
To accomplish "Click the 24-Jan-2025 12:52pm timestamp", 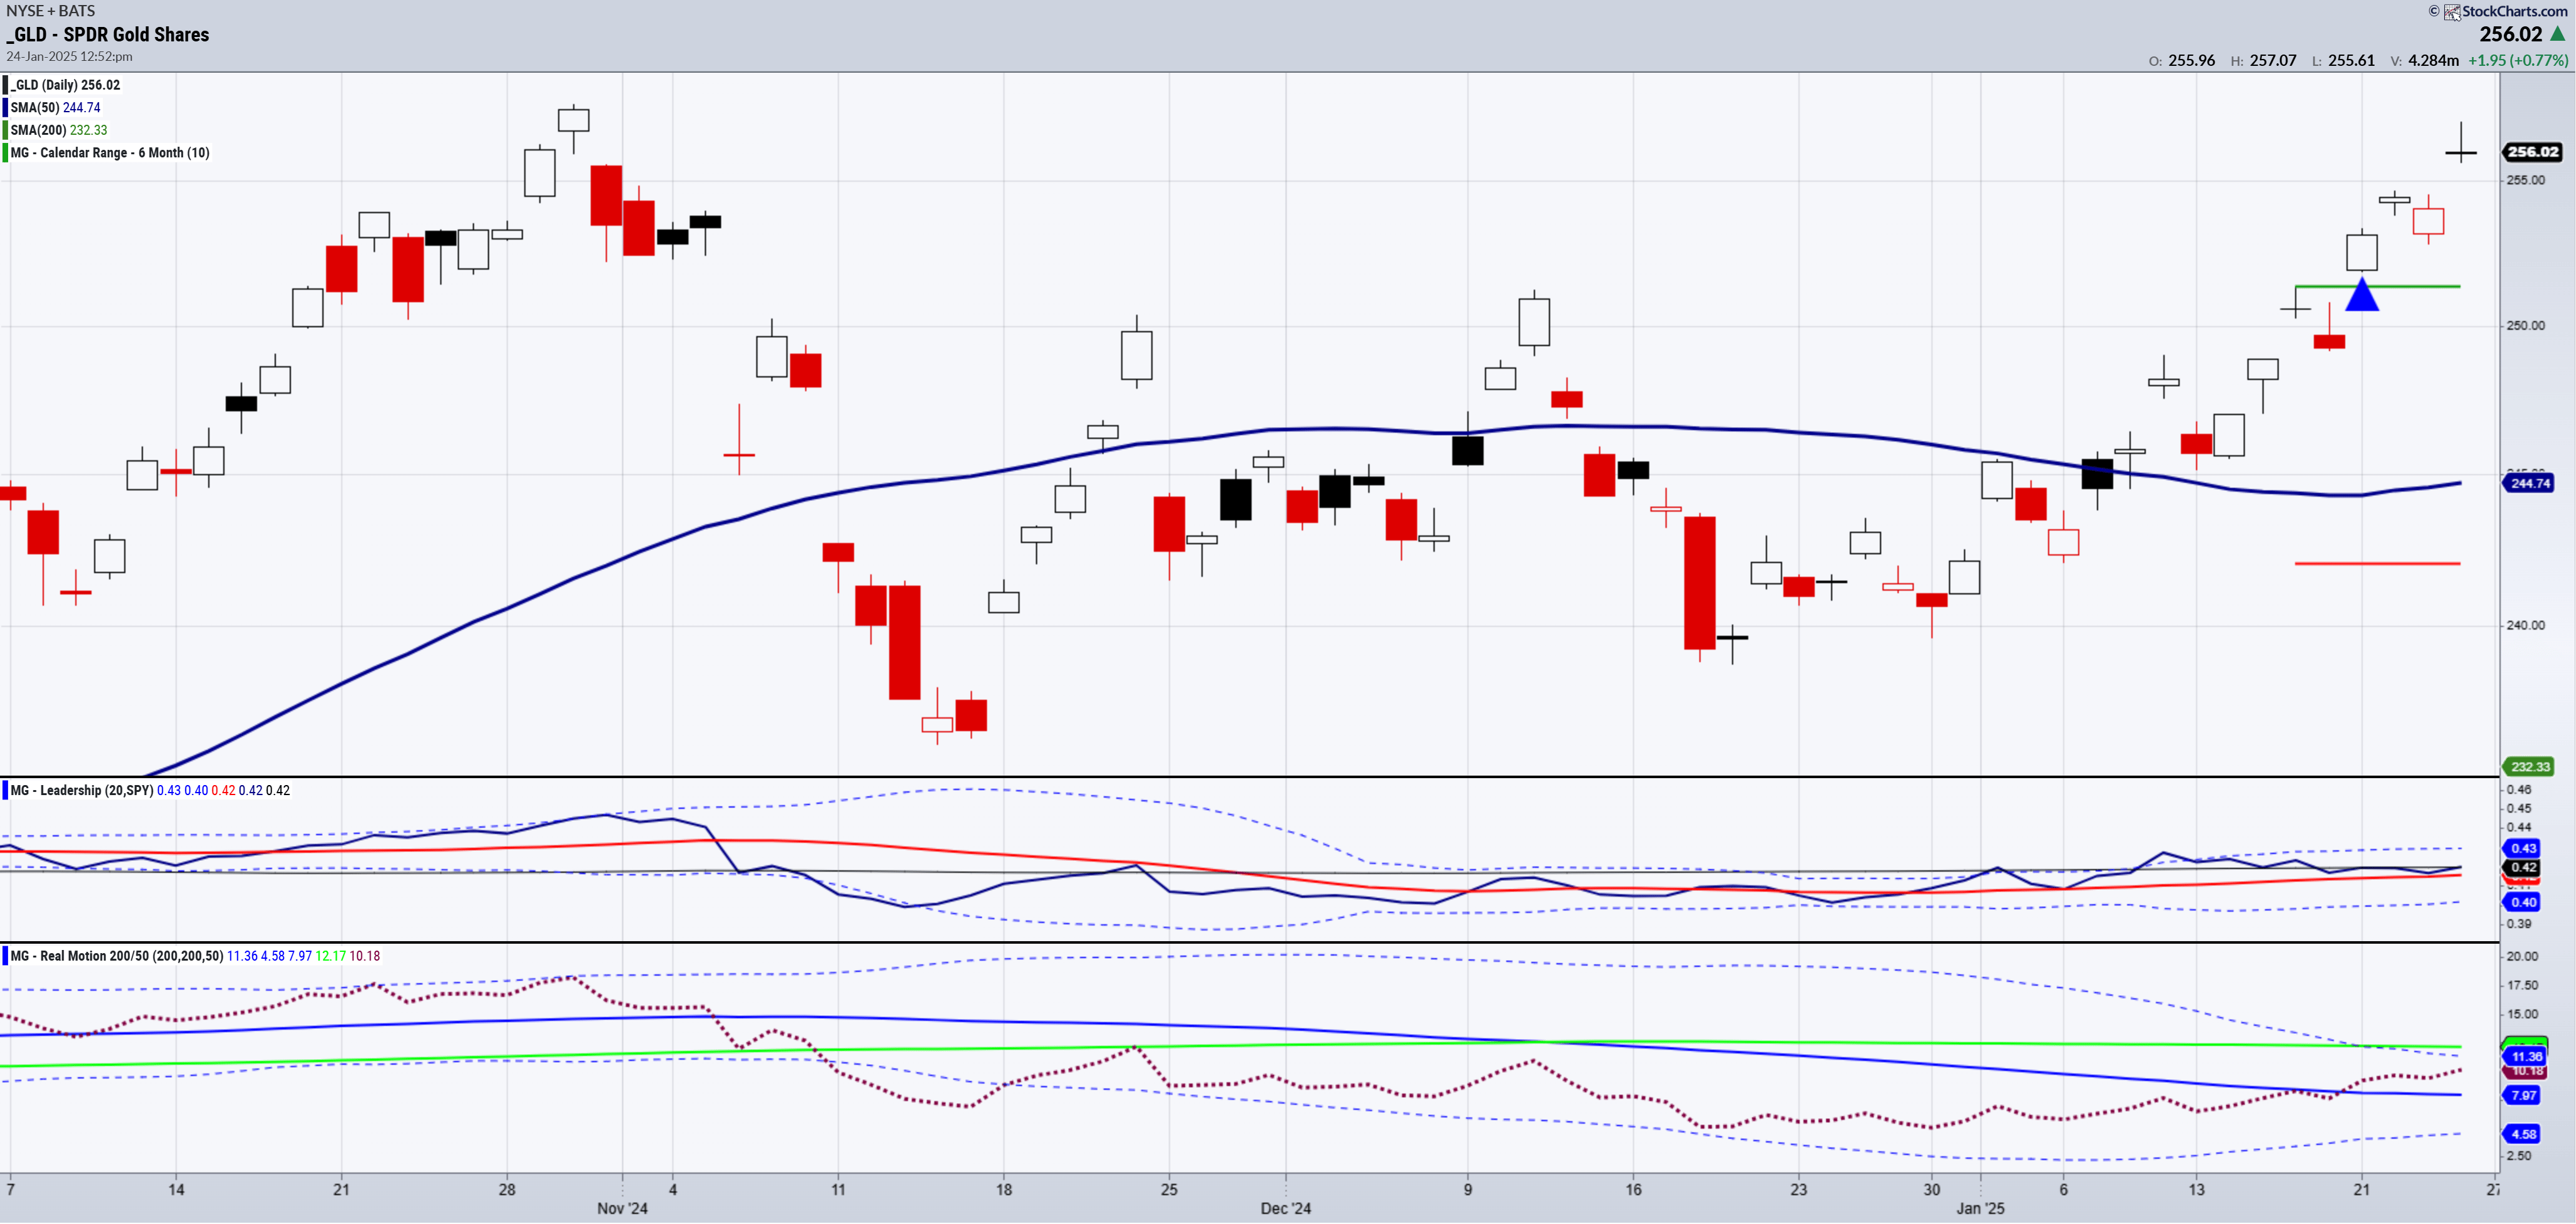I will [69, 56].
